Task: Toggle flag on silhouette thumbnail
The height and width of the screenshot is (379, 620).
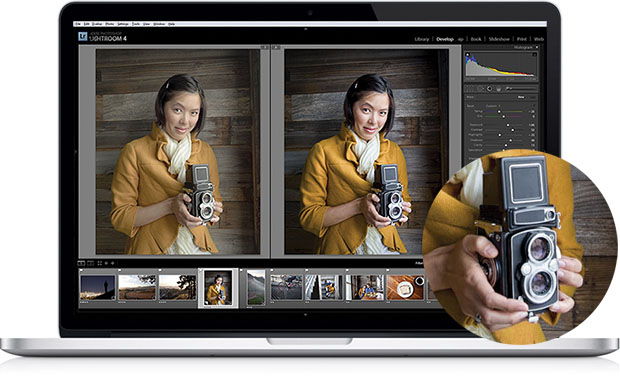Action: coord(81,270)
